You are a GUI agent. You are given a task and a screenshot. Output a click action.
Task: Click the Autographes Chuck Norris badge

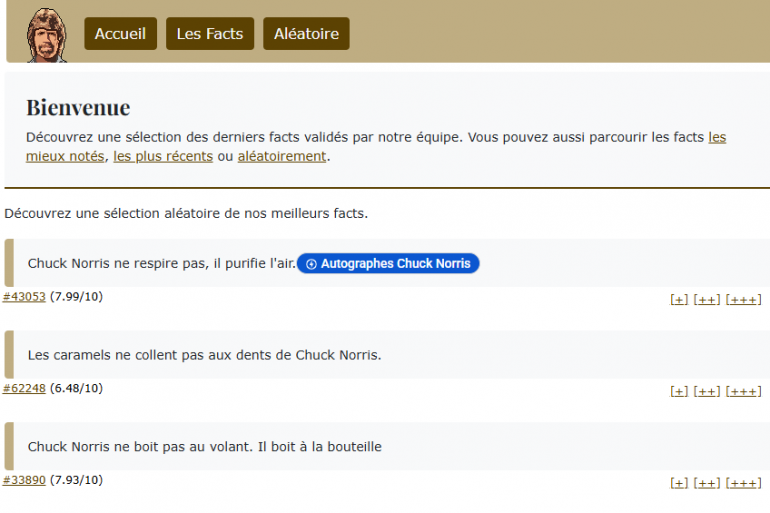coord(388,264)
